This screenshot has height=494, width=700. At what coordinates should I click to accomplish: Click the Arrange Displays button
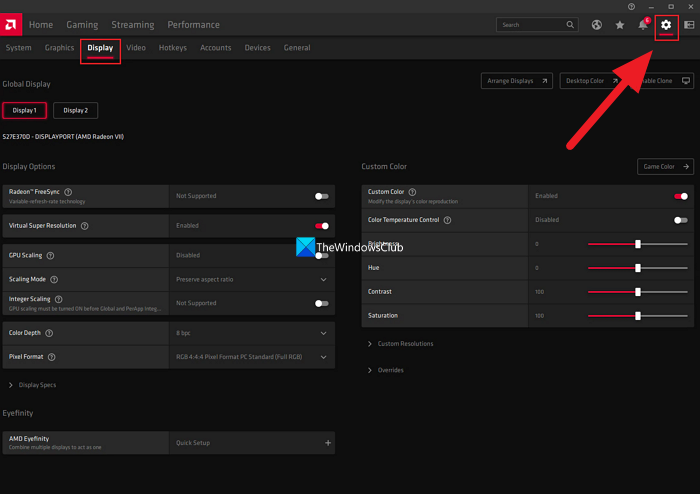[x=516, y=81]
